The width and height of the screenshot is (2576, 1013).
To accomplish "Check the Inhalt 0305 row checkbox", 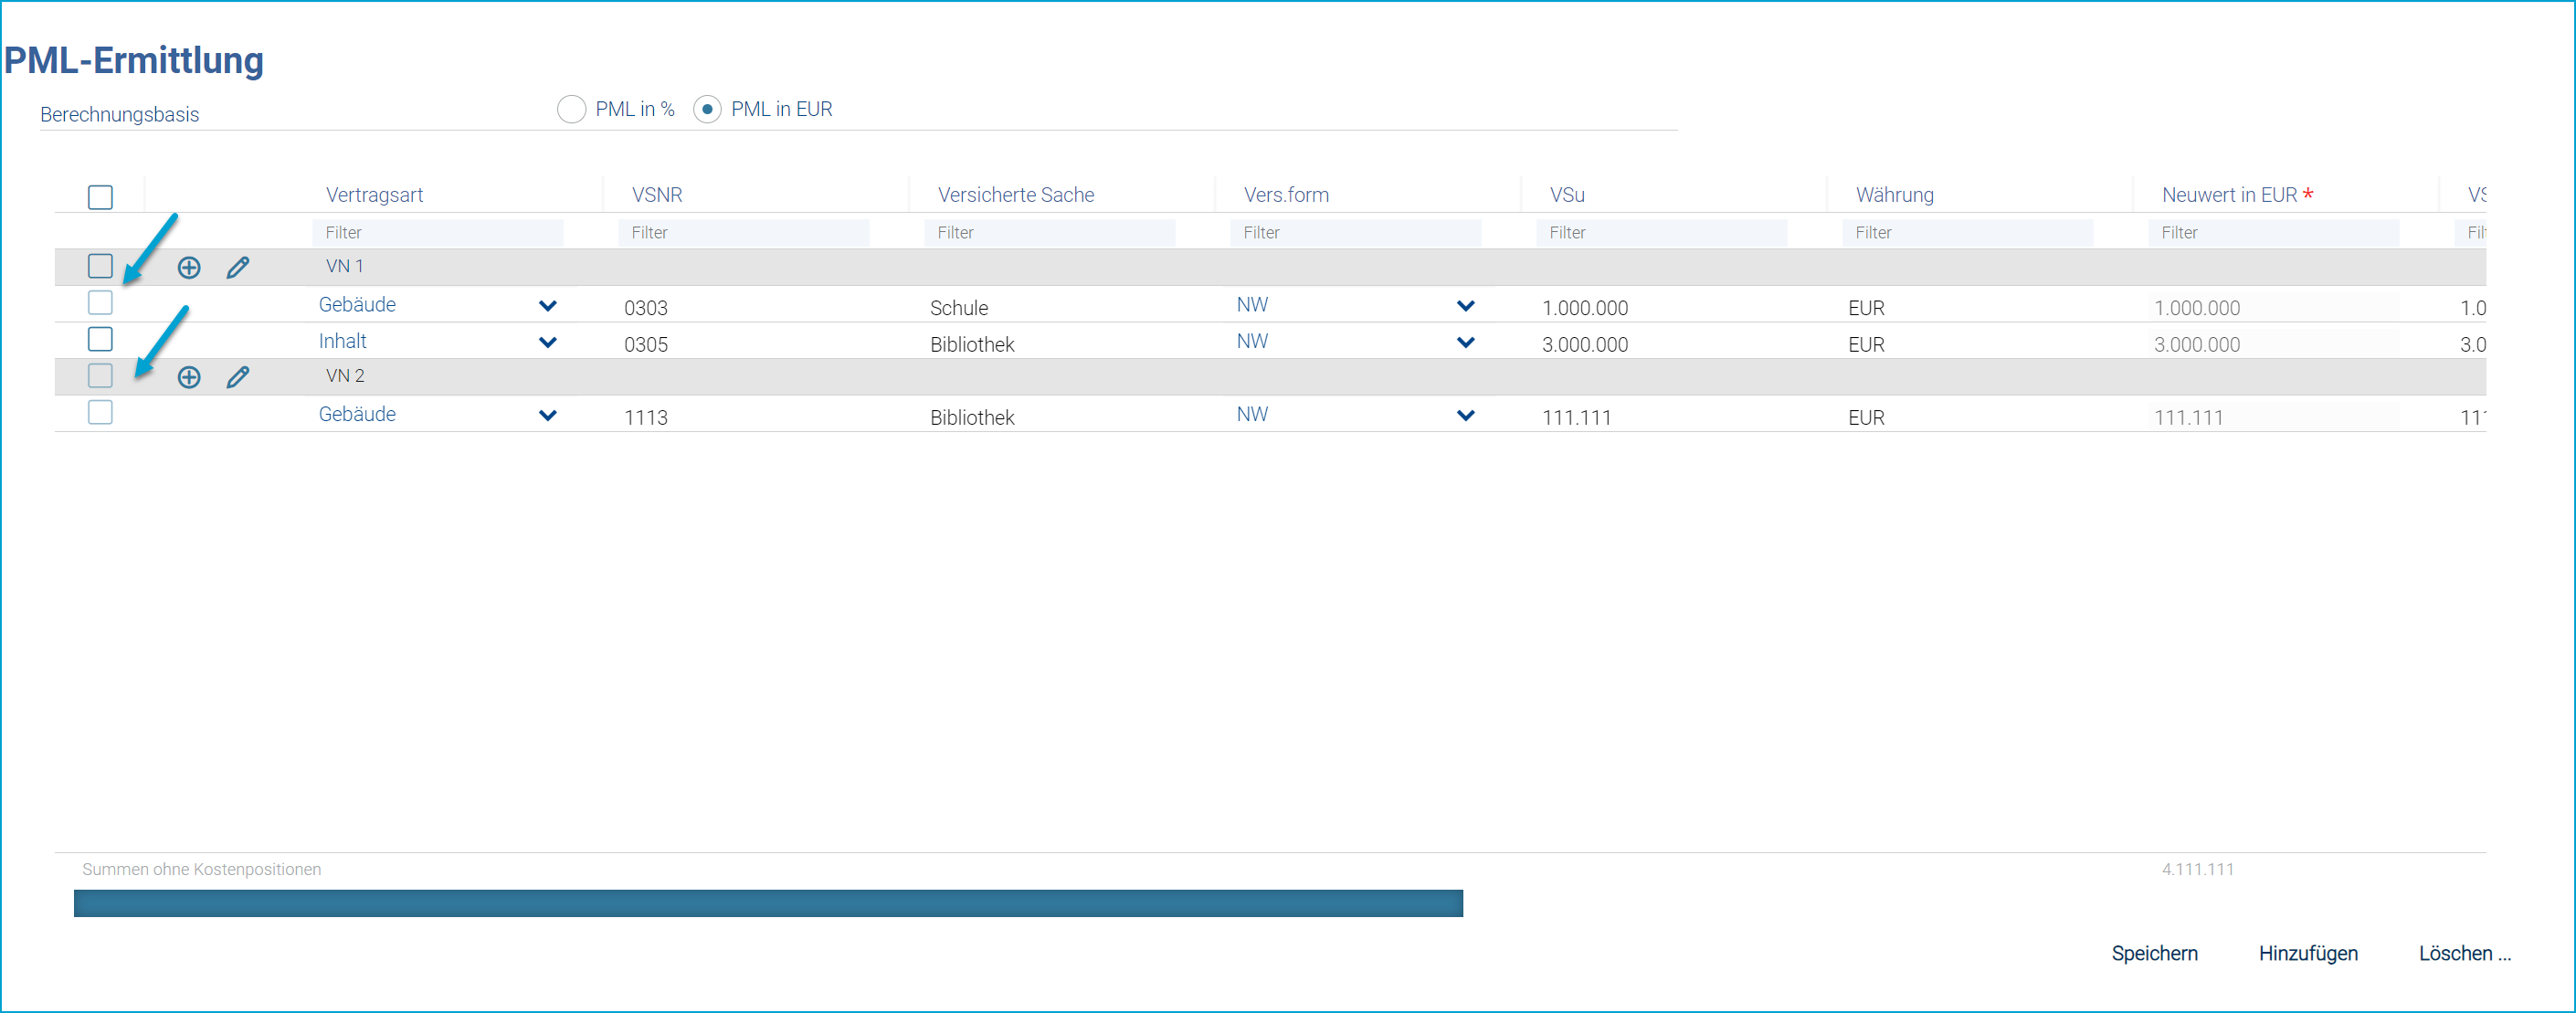I will [x=100, y=339].
